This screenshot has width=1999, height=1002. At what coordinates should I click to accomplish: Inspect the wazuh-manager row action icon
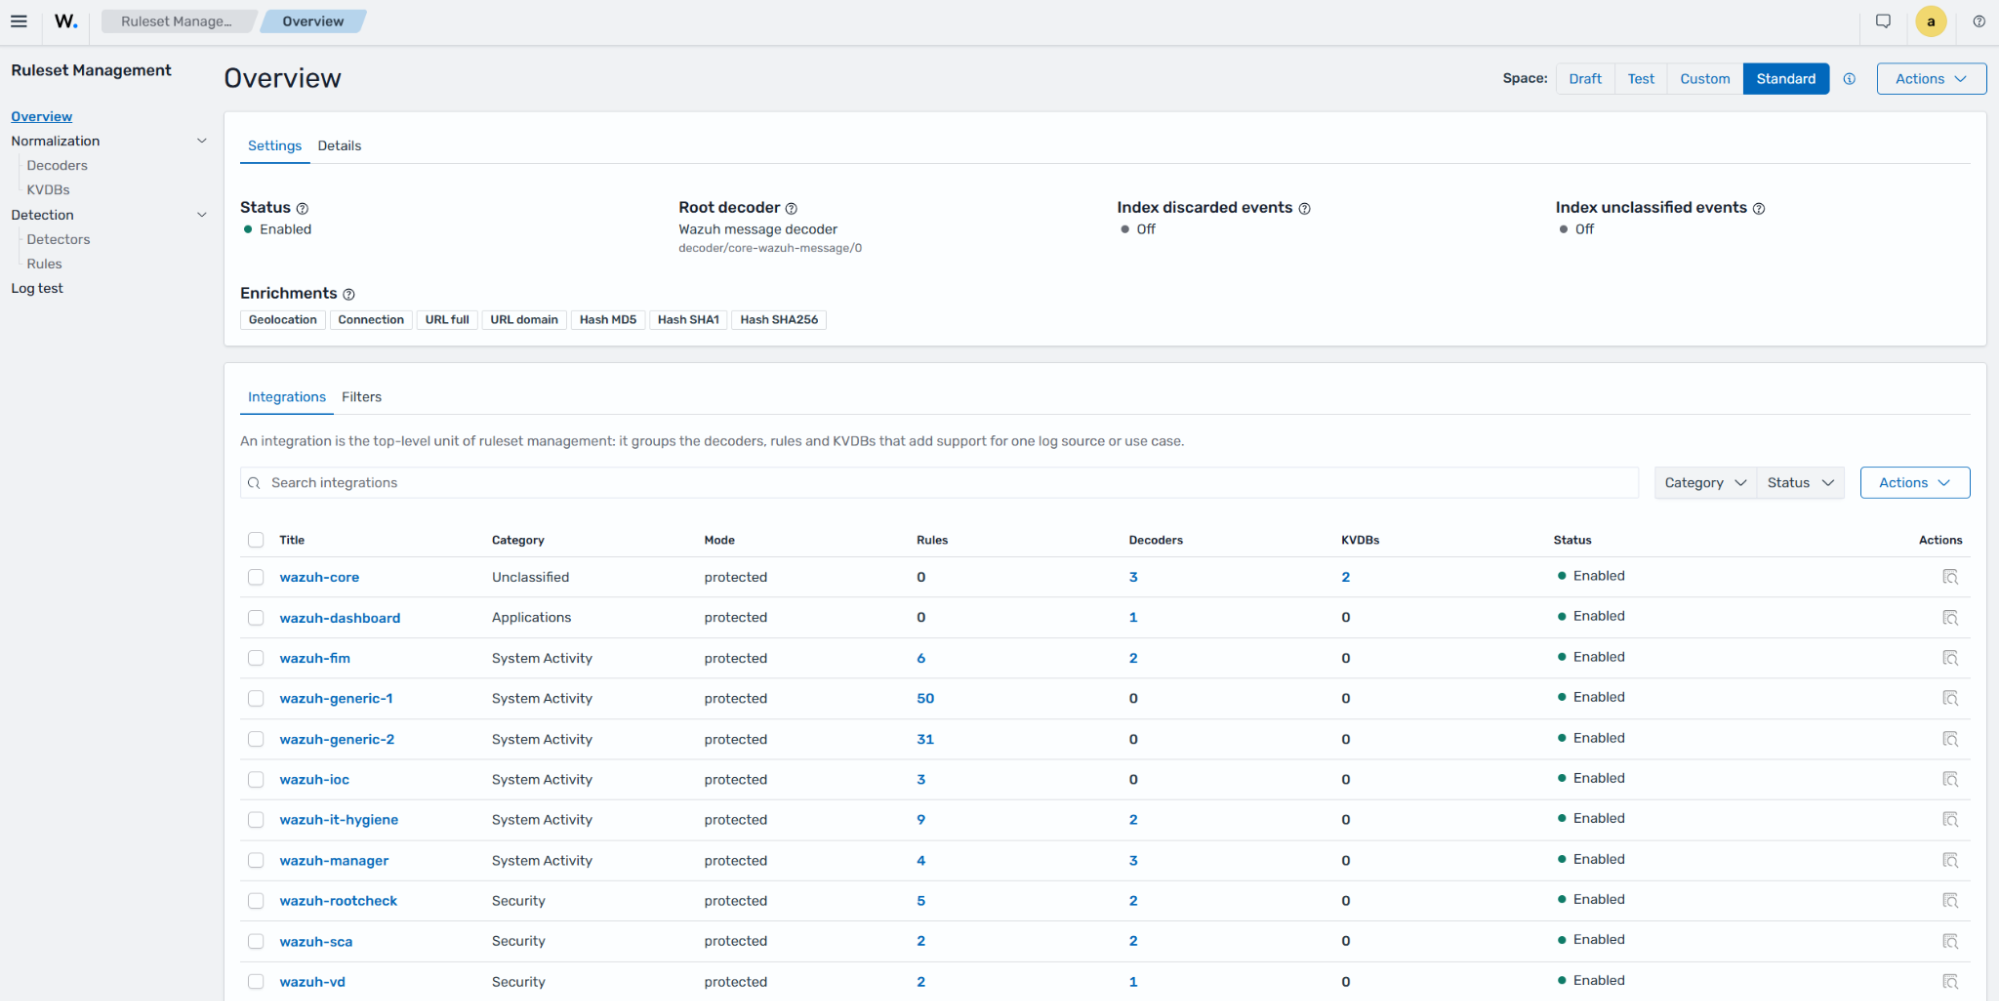pos(1950,860)
